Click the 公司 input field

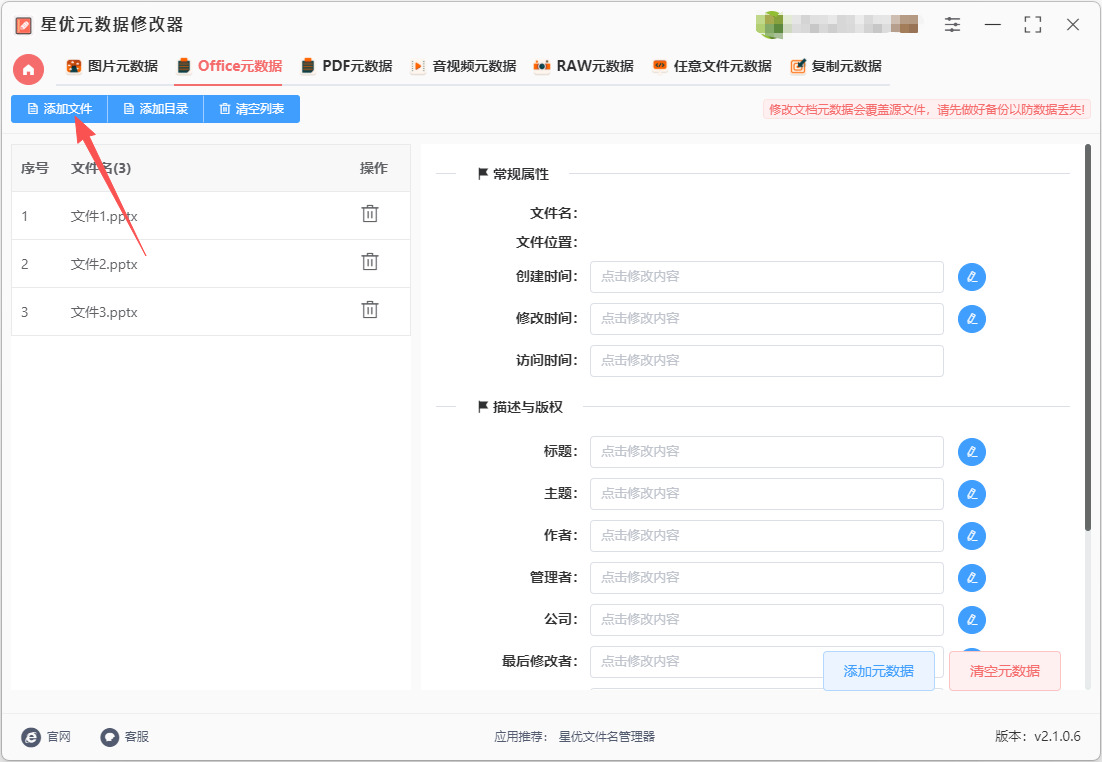[x=767, y=620]
